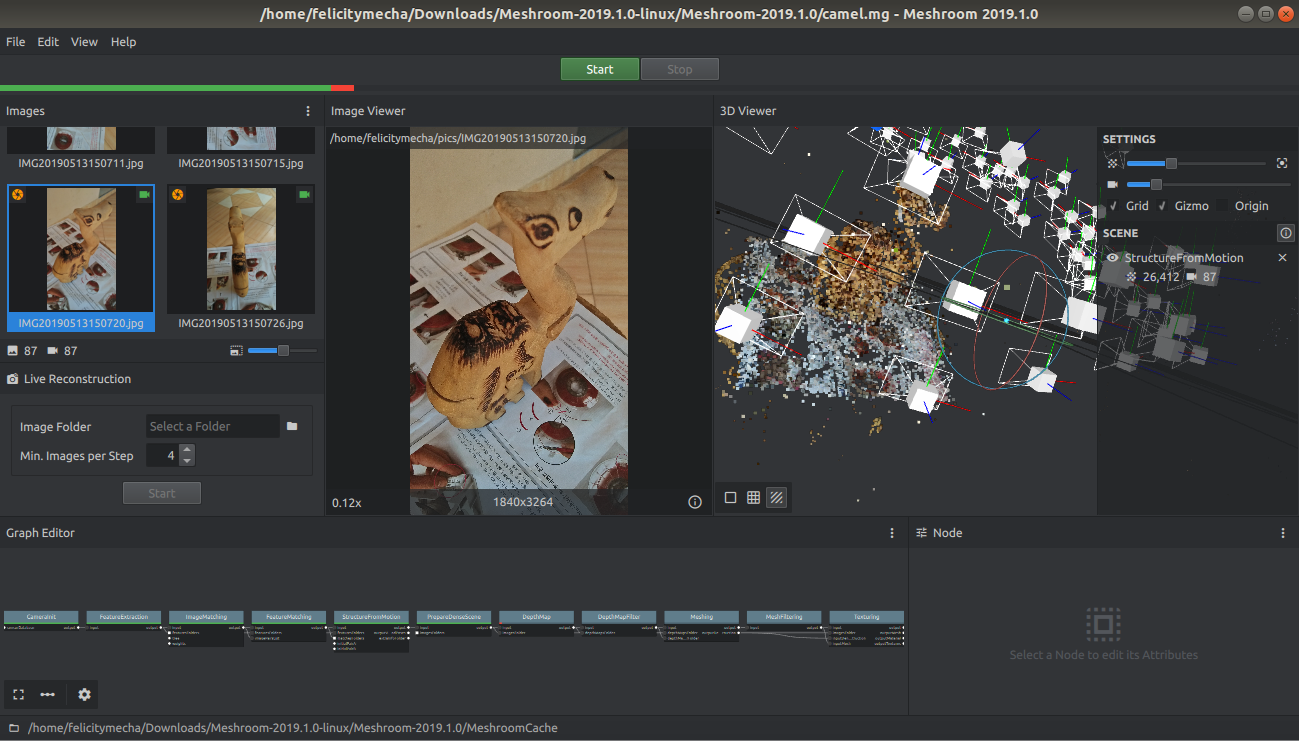Uncheck the Gizmo option
This screenshot has height=741, width=1299.
1163,206
